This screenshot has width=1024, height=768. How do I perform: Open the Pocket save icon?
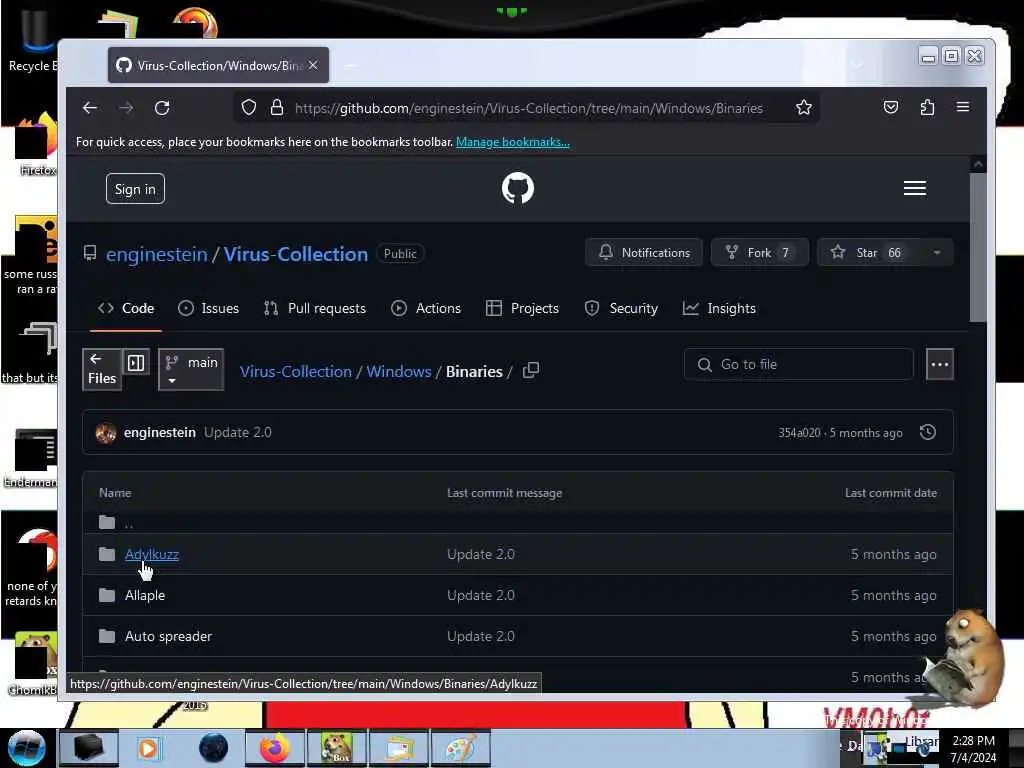pyautogui.click(x=891, y=107)
